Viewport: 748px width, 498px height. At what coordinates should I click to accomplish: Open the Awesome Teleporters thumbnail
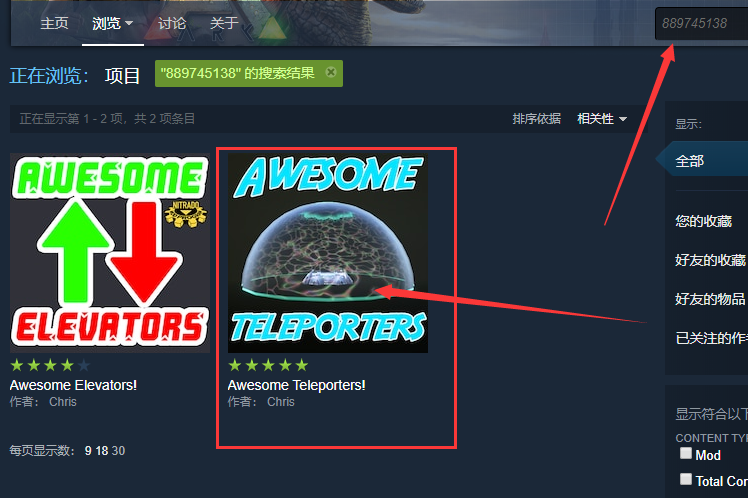click(x=328, y=253)
